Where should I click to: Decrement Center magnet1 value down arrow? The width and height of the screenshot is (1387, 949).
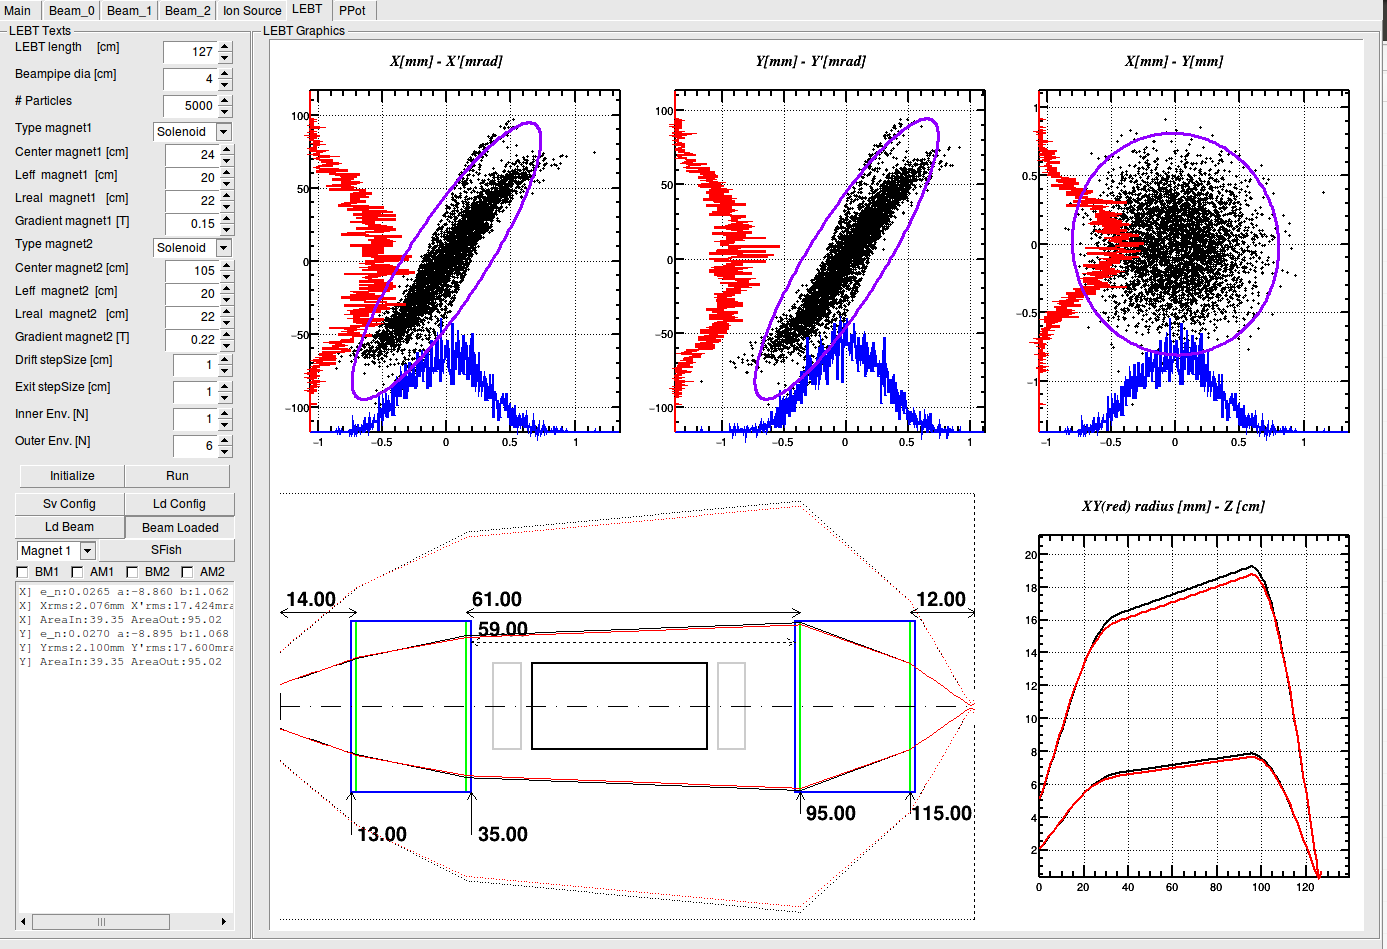(227, 160)
